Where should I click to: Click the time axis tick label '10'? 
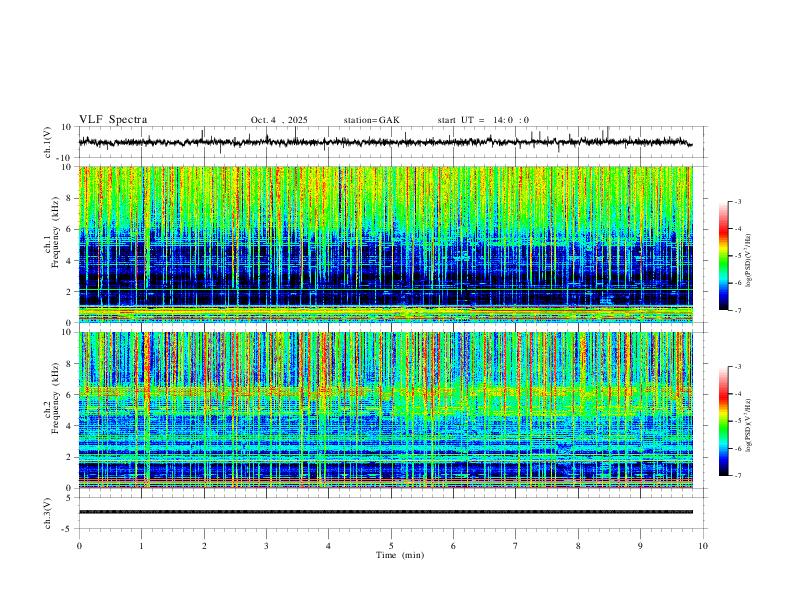tap(703, 546)
